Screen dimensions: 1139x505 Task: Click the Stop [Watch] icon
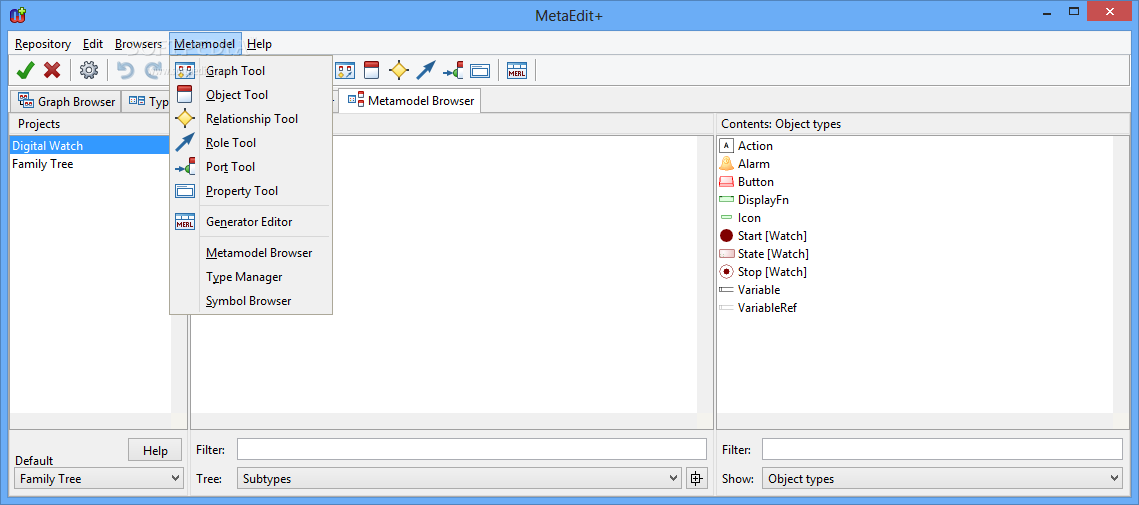tap(726, 272)
